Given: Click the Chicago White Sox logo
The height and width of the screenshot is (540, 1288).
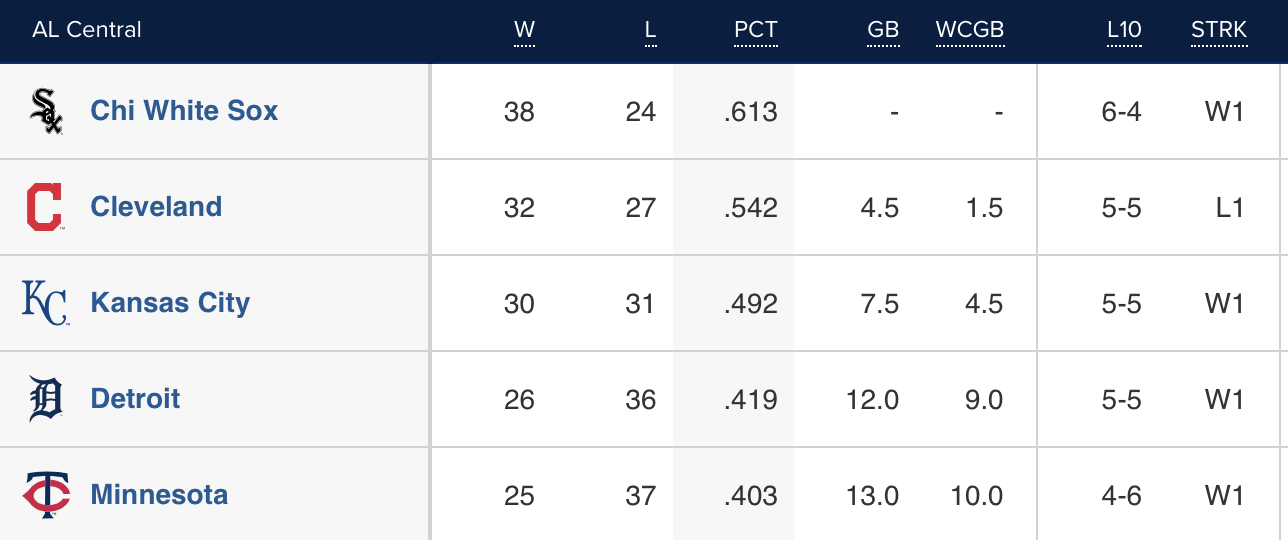Looking at the screenshot, I should (46, 111).
